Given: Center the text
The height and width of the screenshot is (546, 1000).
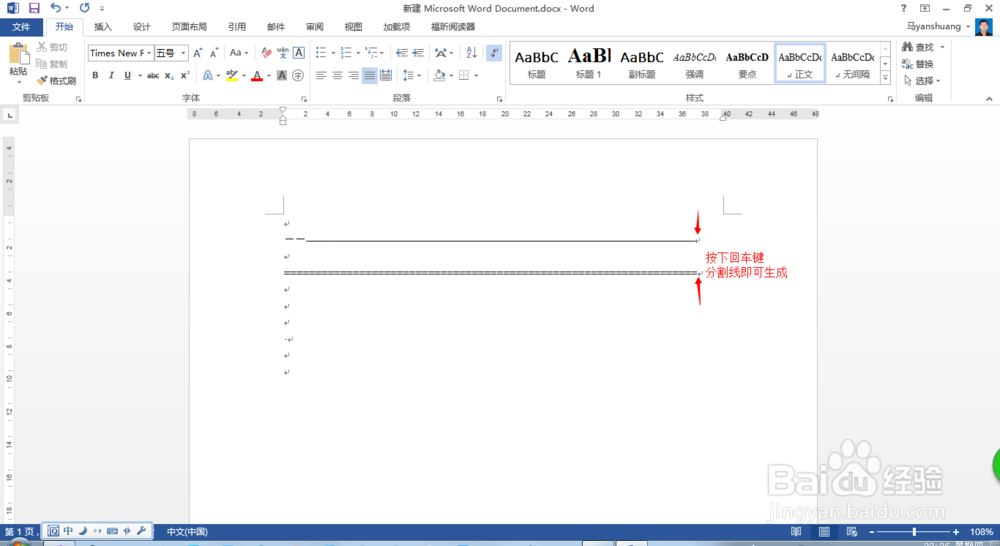Looking at the screenshot, I should tap(337, 75).
